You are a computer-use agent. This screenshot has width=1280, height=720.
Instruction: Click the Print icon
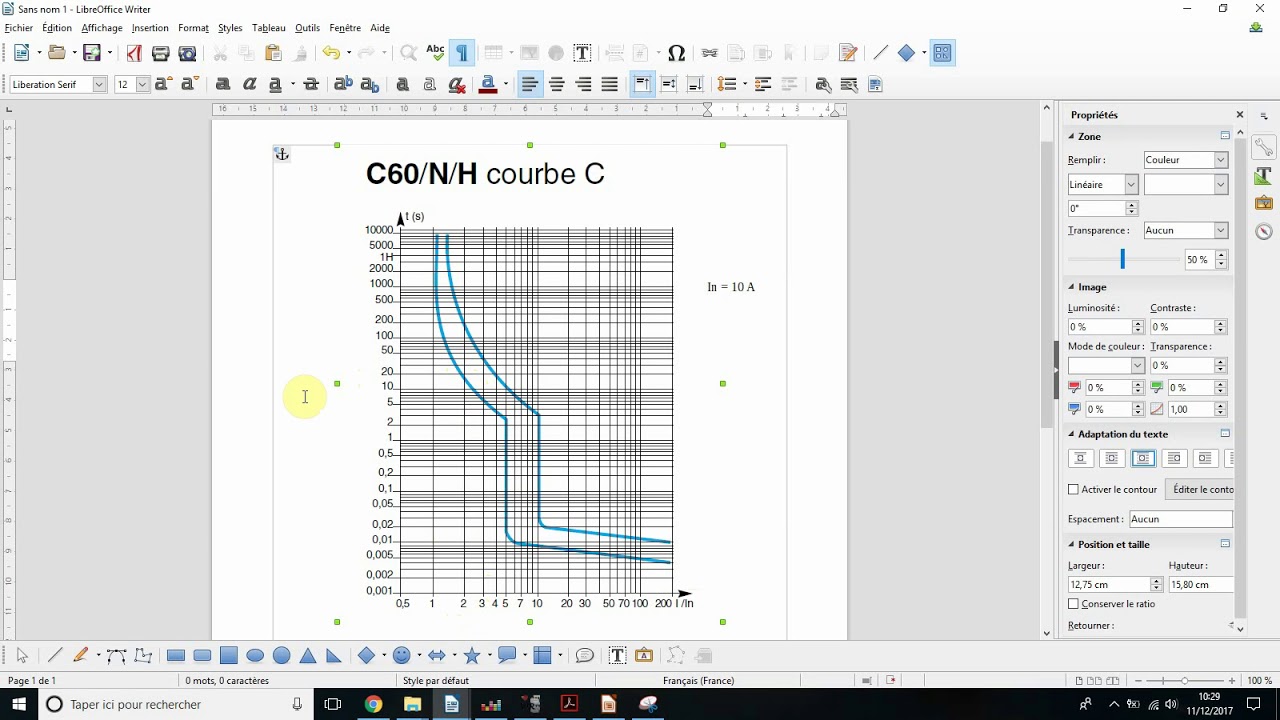pyautogui.click(x=160, y=53)
